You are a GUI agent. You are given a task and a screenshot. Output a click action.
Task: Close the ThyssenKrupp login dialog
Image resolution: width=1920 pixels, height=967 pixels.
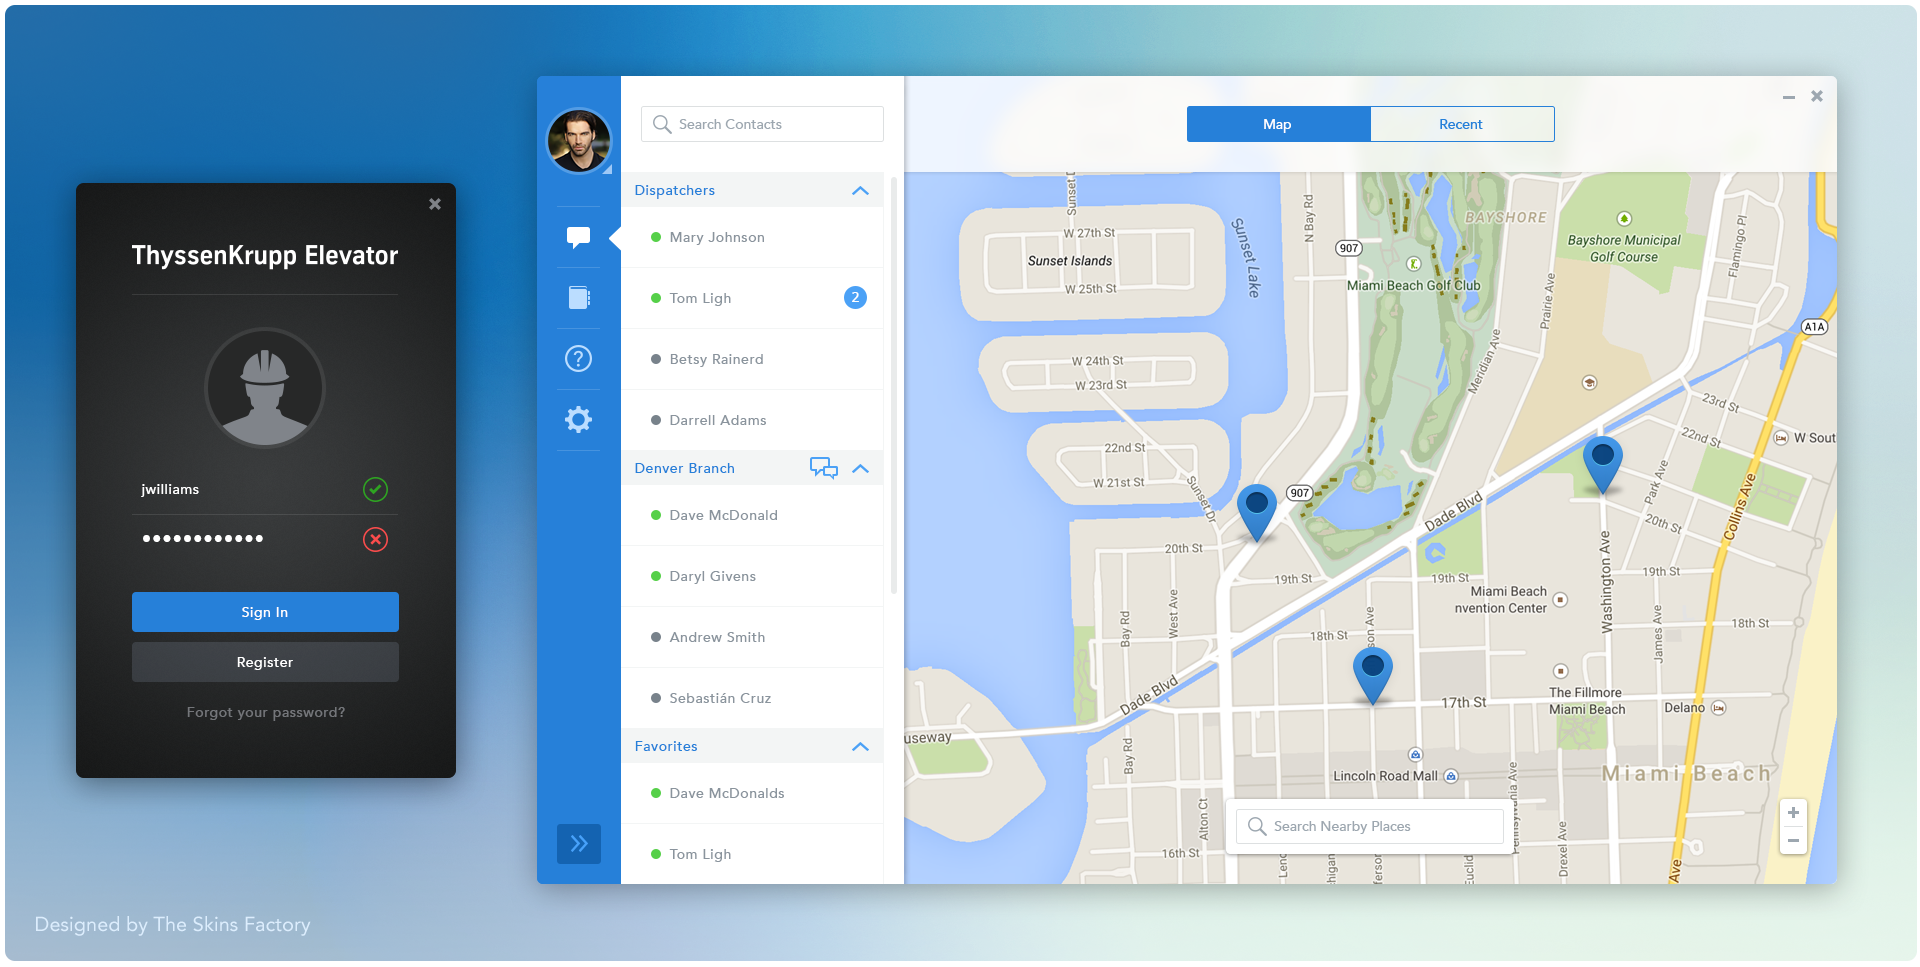click(435, 204)
